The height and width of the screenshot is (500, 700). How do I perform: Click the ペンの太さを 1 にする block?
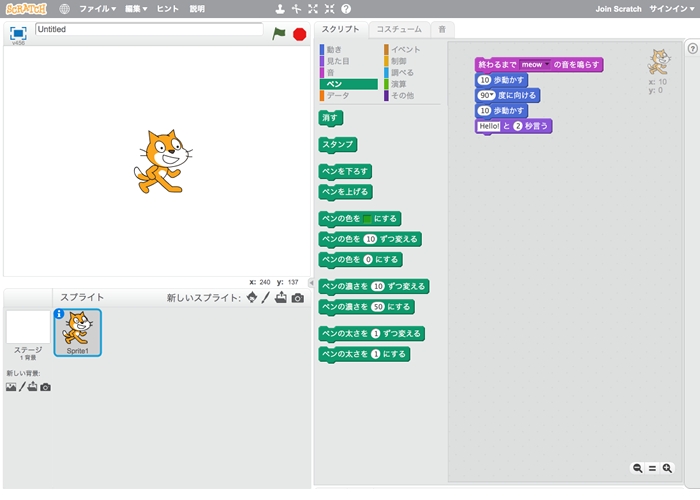click(x=364, y=354)
